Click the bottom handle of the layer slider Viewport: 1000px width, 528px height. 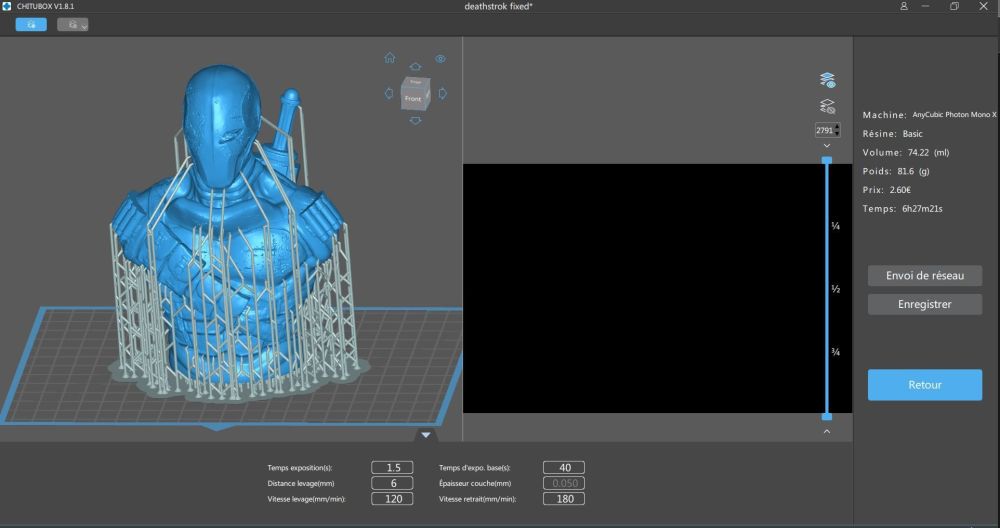[x=827, y=416]
